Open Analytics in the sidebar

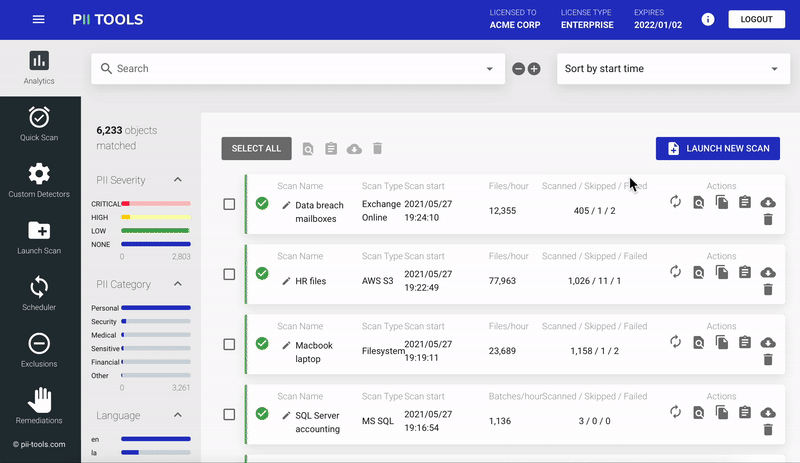coord(39,68)
